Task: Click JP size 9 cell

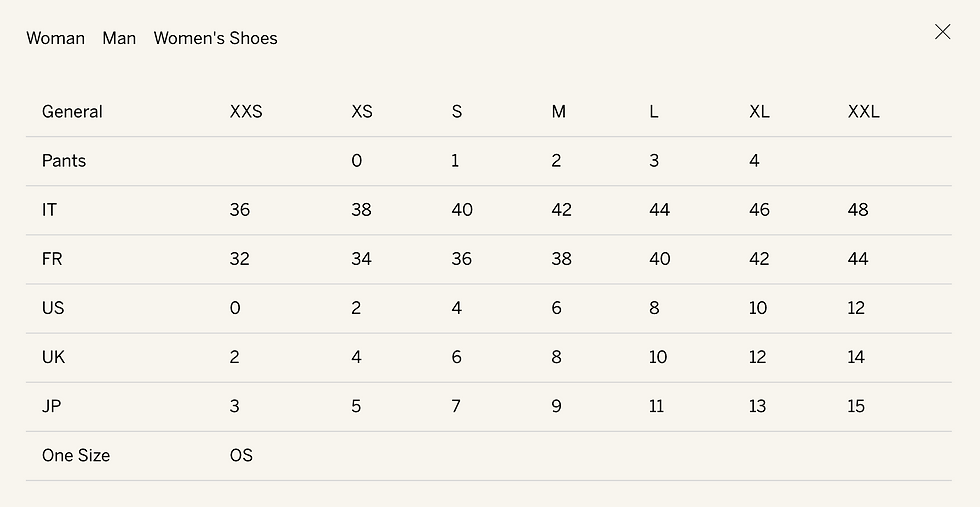Action: pos(556,406)
